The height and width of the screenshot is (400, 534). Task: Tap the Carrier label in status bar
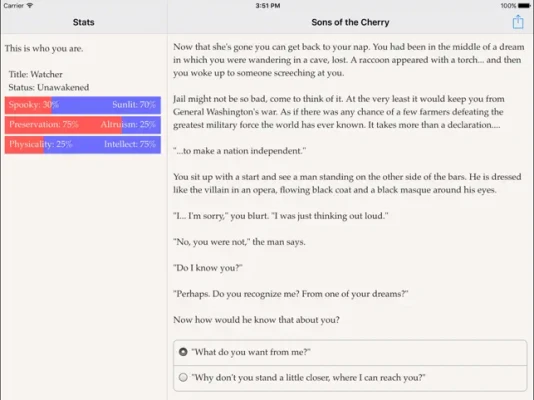(14, 5)
